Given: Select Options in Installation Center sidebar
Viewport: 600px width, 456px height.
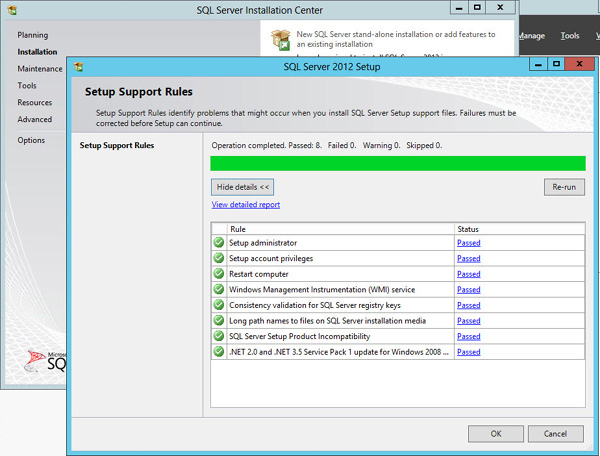Looking at the screenshot, I should [x=31, y=140].
